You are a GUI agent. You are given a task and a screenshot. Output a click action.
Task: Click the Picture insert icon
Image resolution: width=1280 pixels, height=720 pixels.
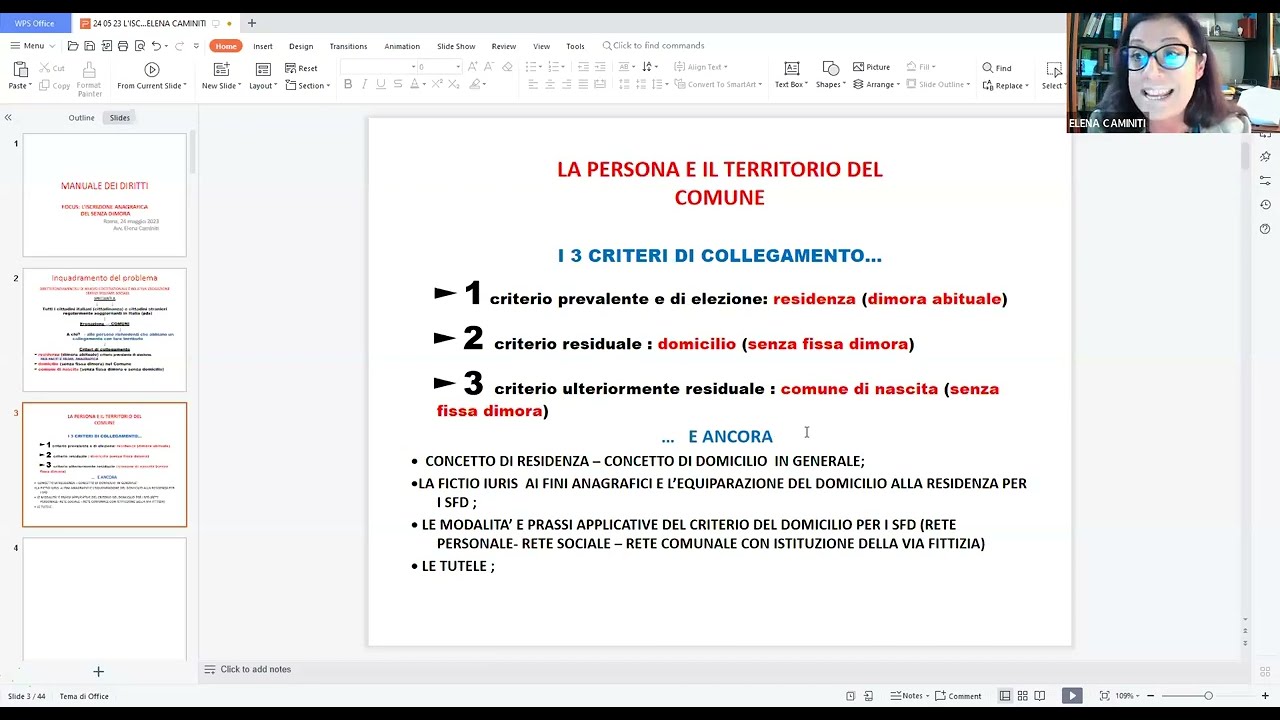[x=858, y=67]
